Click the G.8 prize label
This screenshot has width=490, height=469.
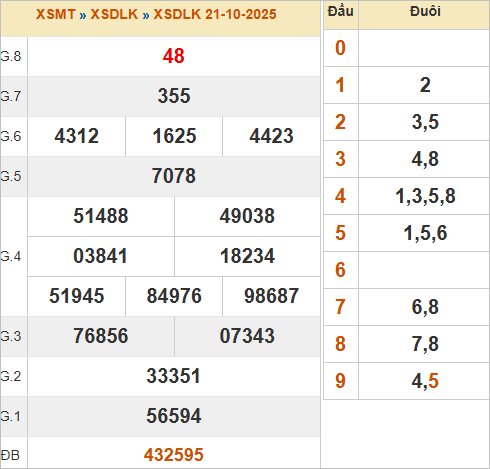tap(11, 56)
